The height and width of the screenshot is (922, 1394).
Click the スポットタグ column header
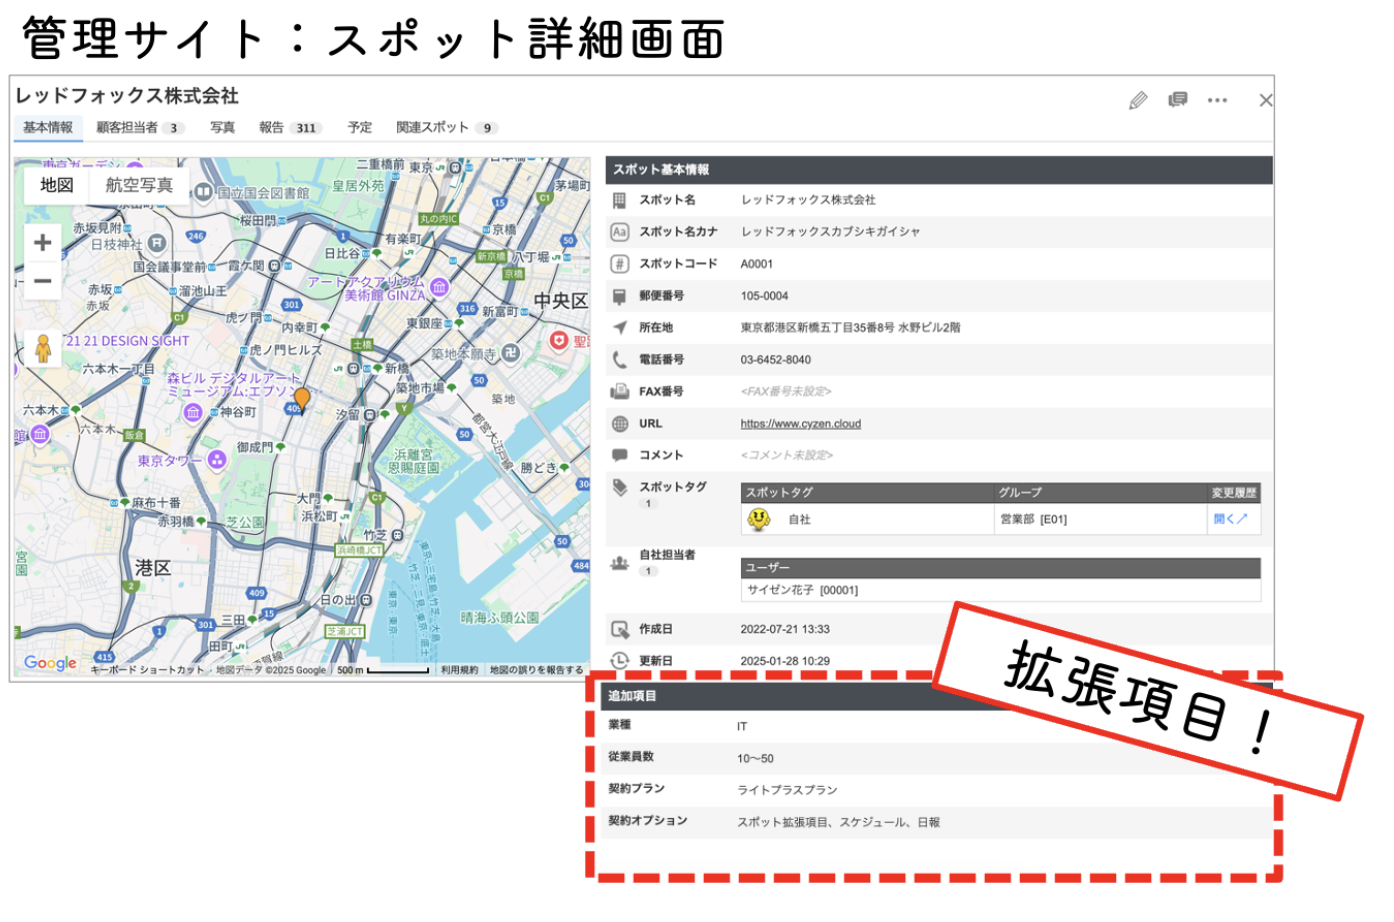(868, 493)
